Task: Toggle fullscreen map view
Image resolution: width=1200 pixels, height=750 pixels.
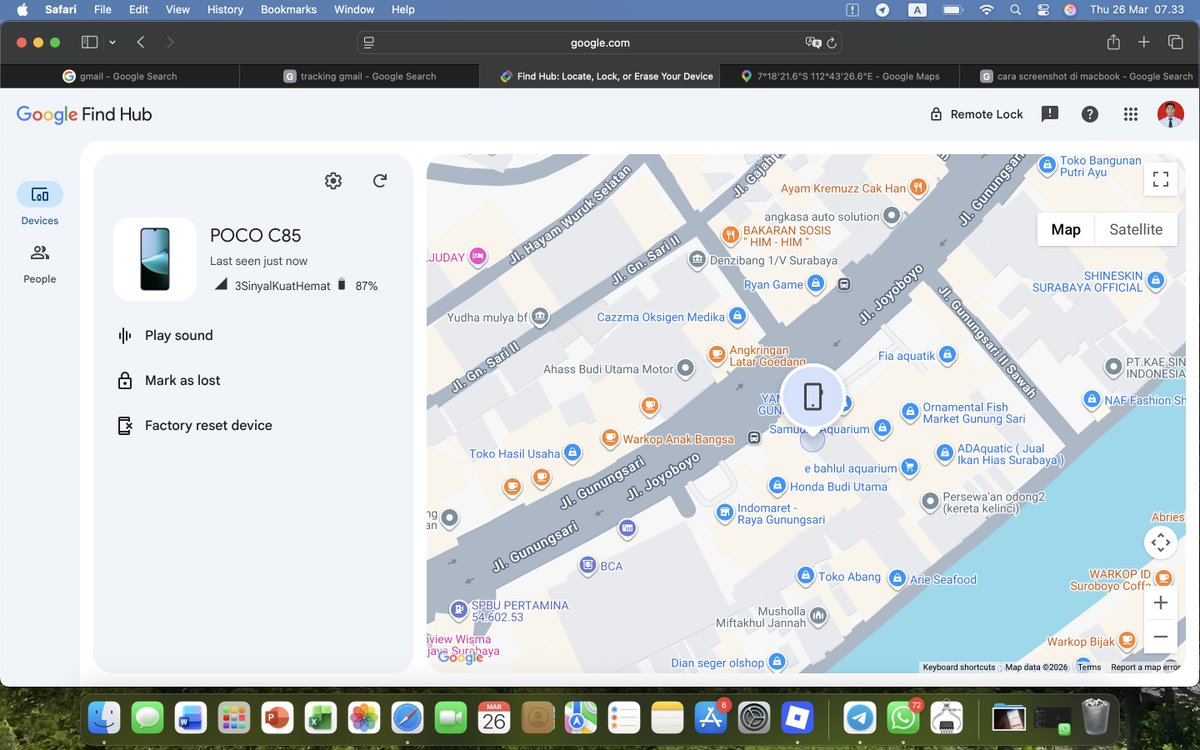Action: (x=1161, y=180)
